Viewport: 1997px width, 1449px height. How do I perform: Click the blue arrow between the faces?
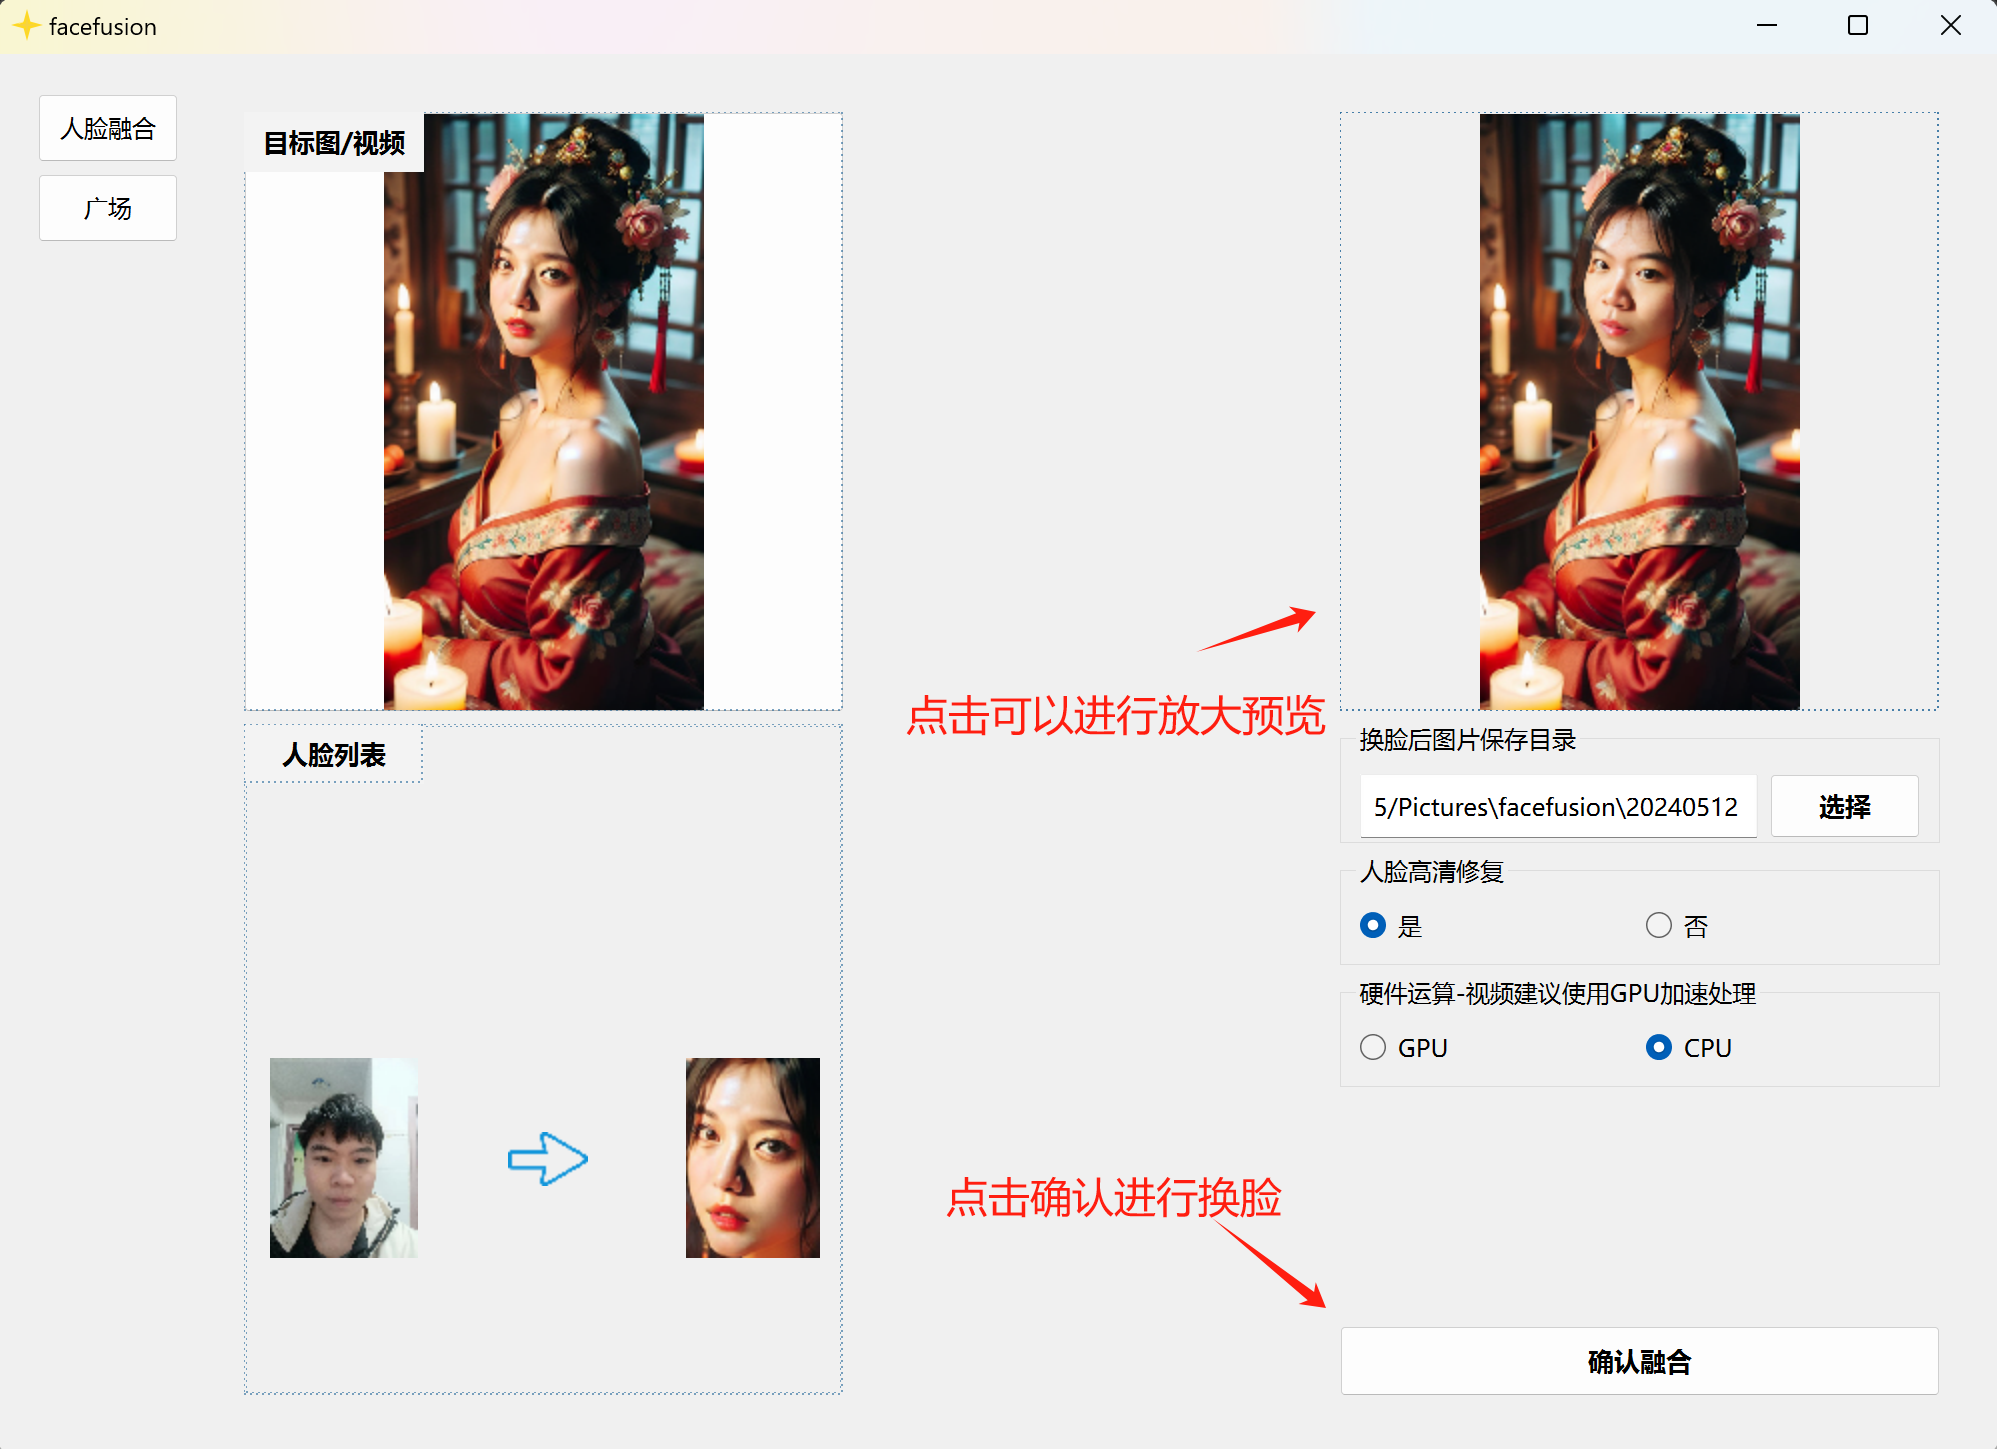point(548,1159)
